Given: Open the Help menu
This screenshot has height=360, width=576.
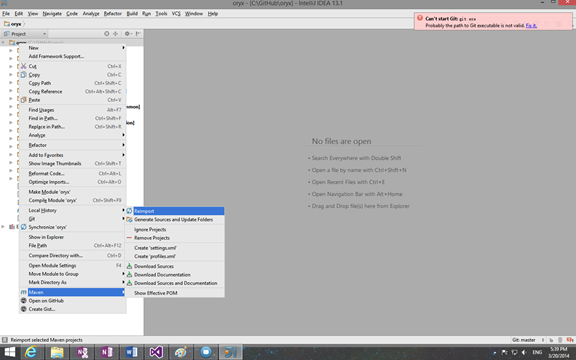Looking at the screenshot, I should [x=213, y=14].
